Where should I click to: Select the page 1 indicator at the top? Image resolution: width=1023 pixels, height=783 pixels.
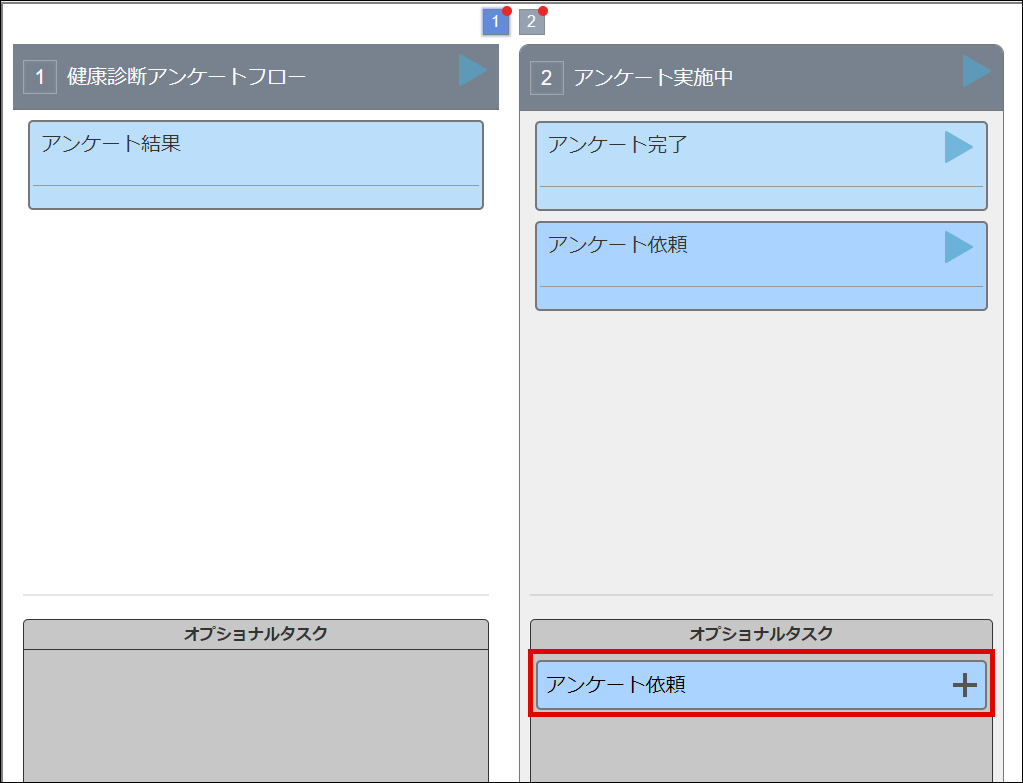[x=495, y=21]
